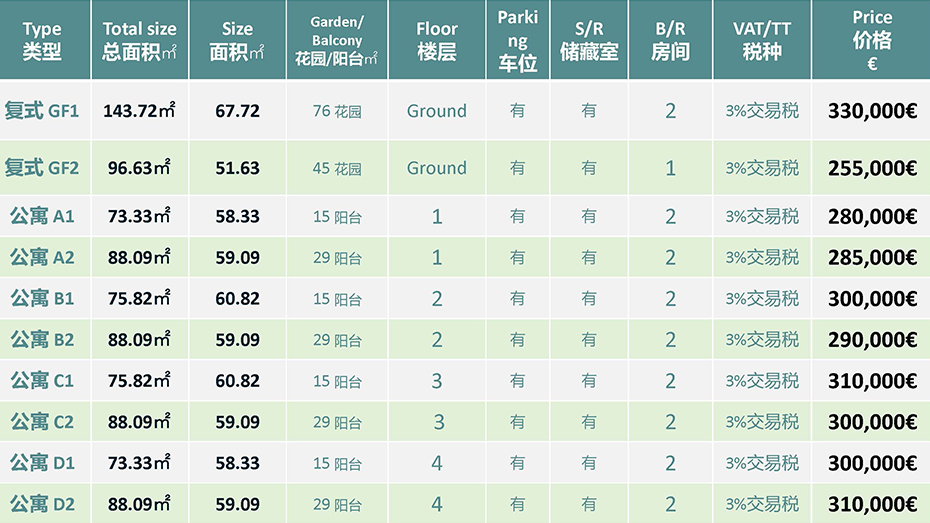
Task: Select the 公寓 B1 type cell
Action: (42, 298)
